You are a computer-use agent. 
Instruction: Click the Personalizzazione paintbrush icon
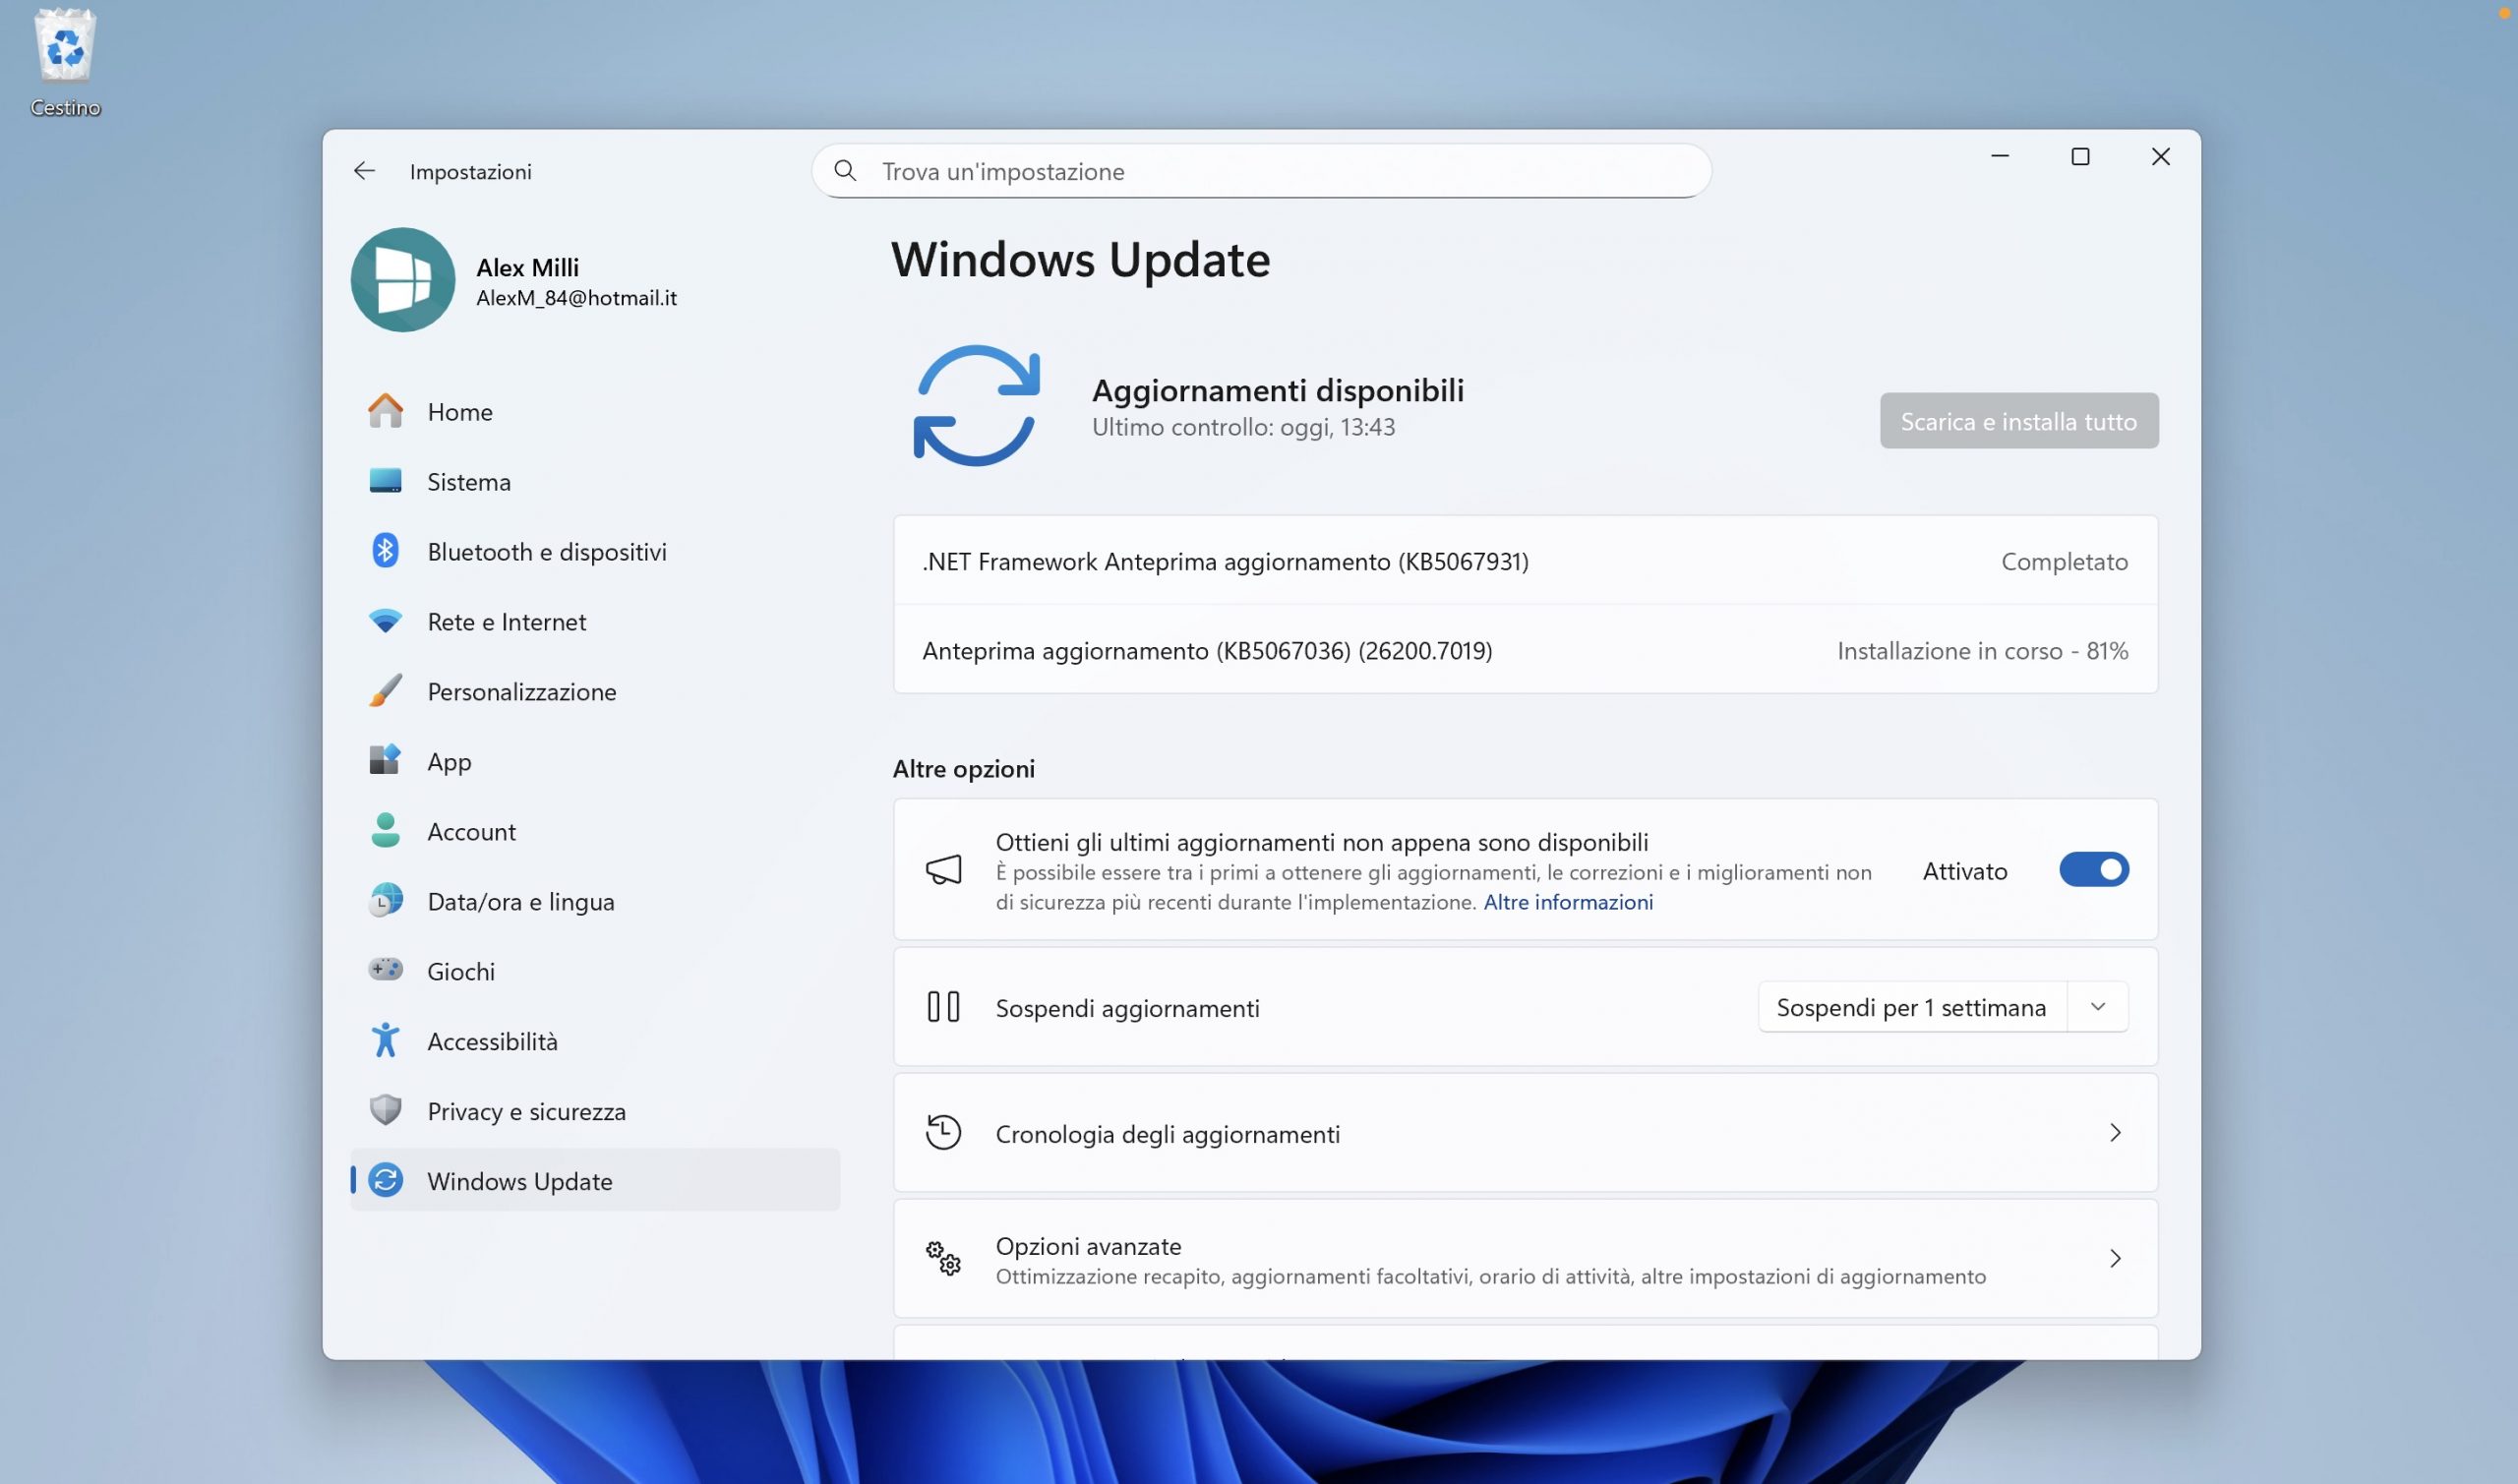pos(385,691)
